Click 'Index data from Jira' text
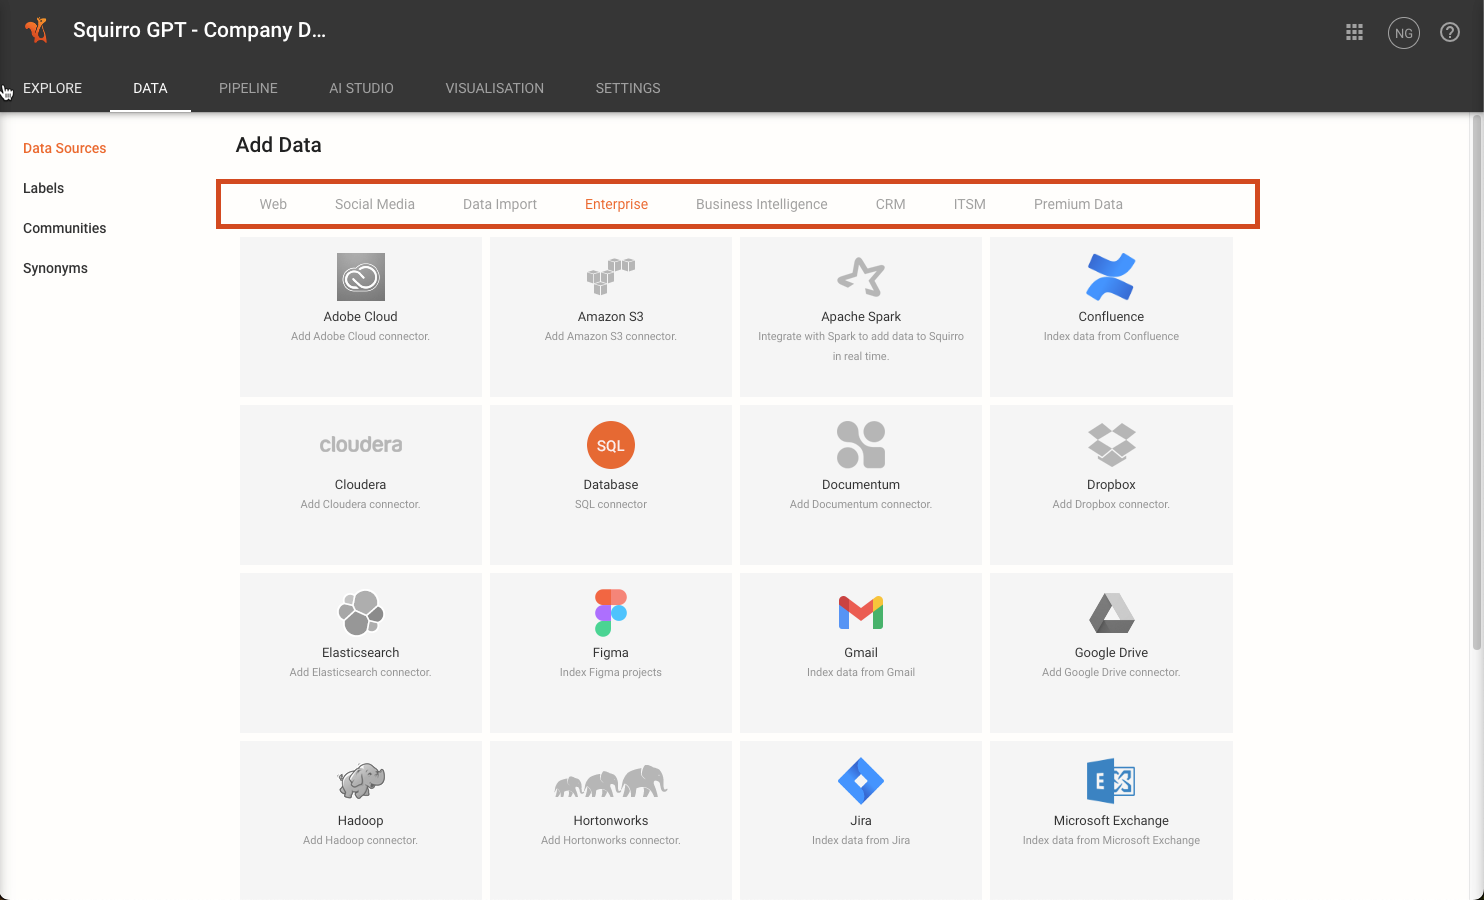 coord(861,840)
